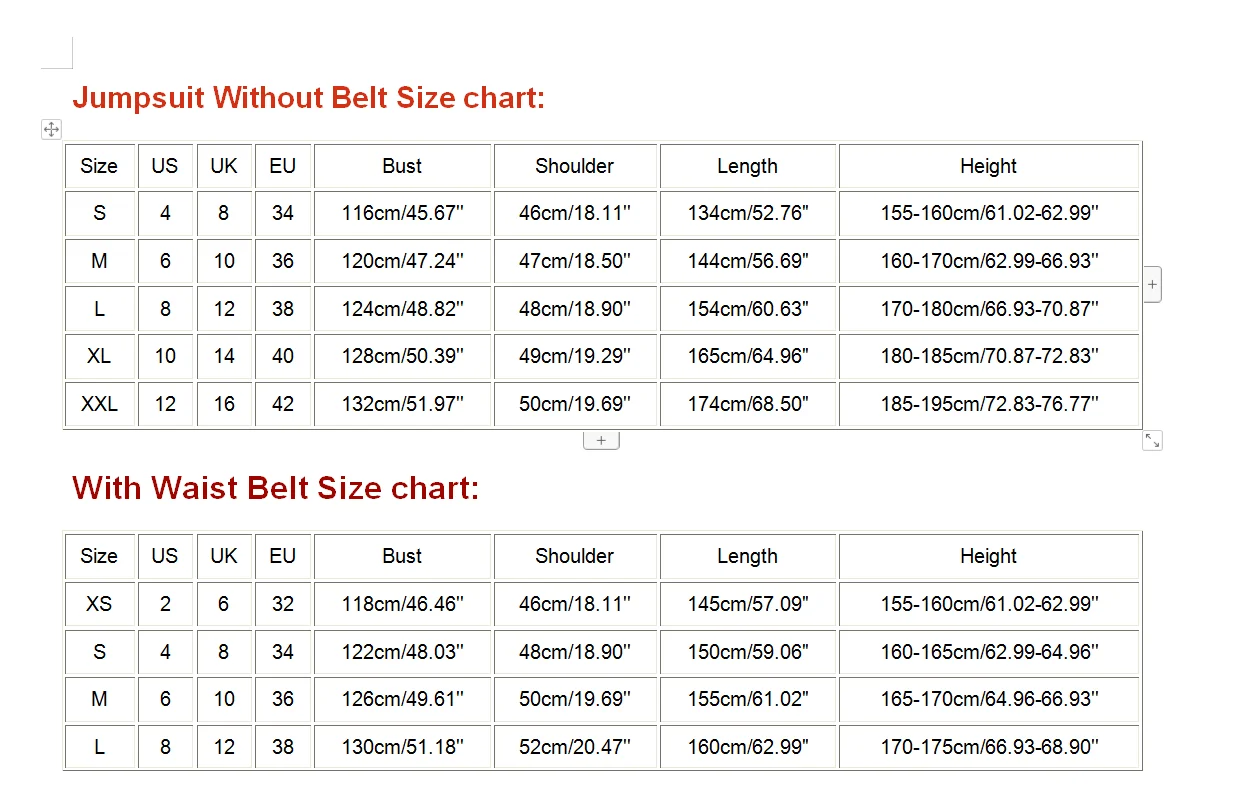Select the XS size cell
Screen dimensions: 1252x792
tap(99, 604)
